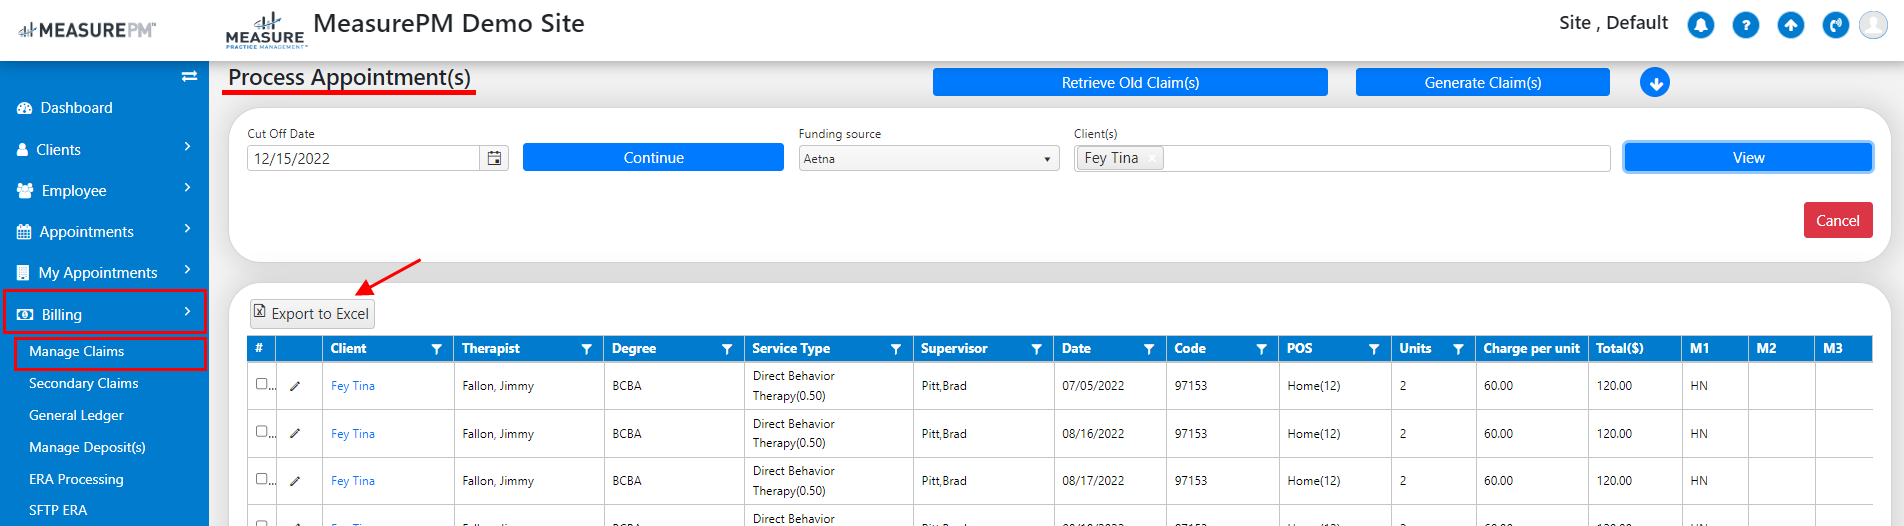This screenshot has width=1904, height=526.
Task: Click Export to Excel button
Action: [312, 314]
